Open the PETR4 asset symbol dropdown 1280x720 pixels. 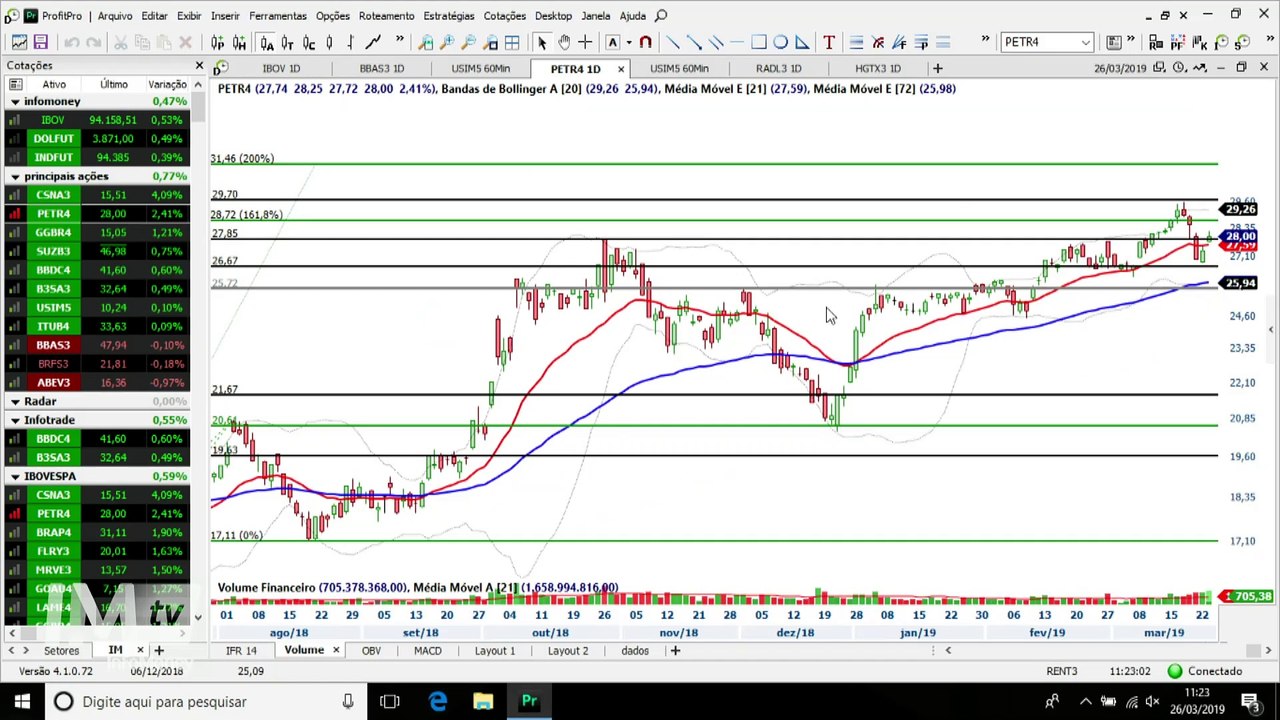[1086, 42]
